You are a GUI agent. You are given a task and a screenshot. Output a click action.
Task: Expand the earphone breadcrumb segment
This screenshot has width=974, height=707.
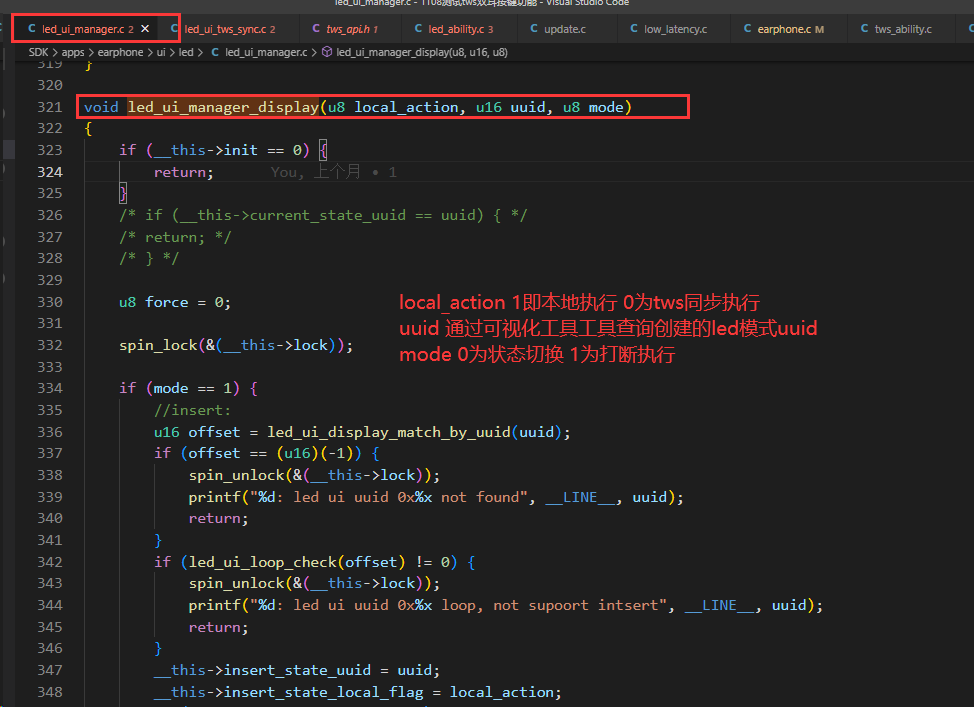[121, 52]
